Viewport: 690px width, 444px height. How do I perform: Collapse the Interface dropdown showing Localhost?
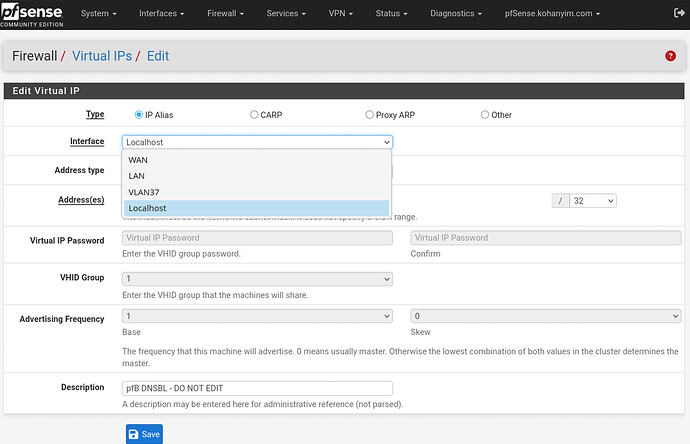point(257,142)
